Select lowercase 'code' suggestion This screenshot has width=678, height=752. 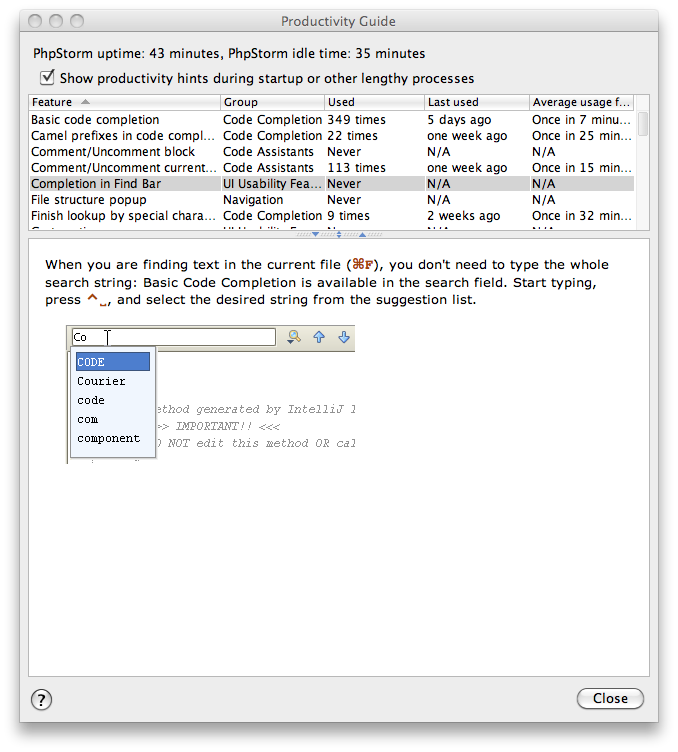[x=113, y=400]
